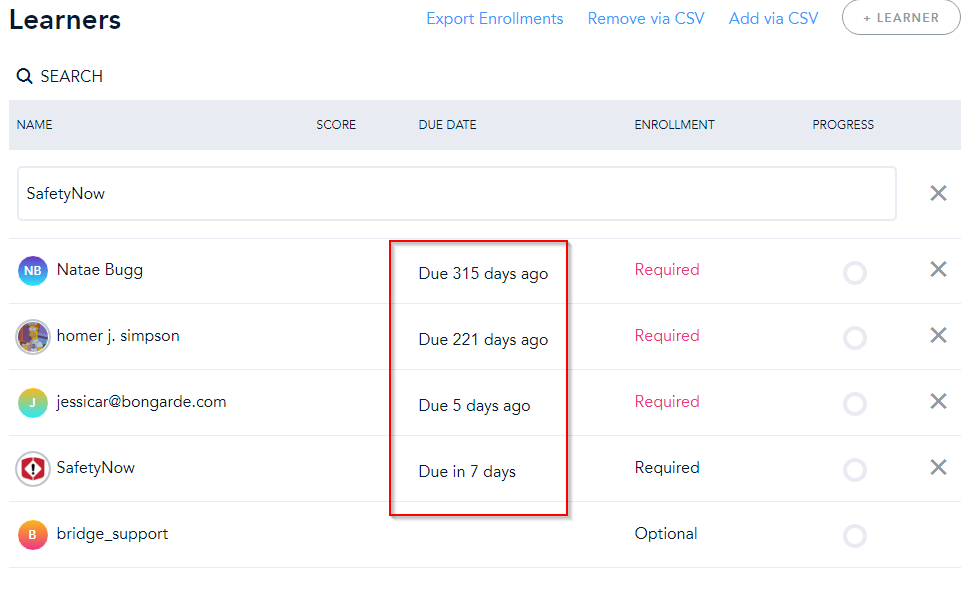Click the SafetyNow shield avatar icon

pyautogui.click(x=33, y=469)
